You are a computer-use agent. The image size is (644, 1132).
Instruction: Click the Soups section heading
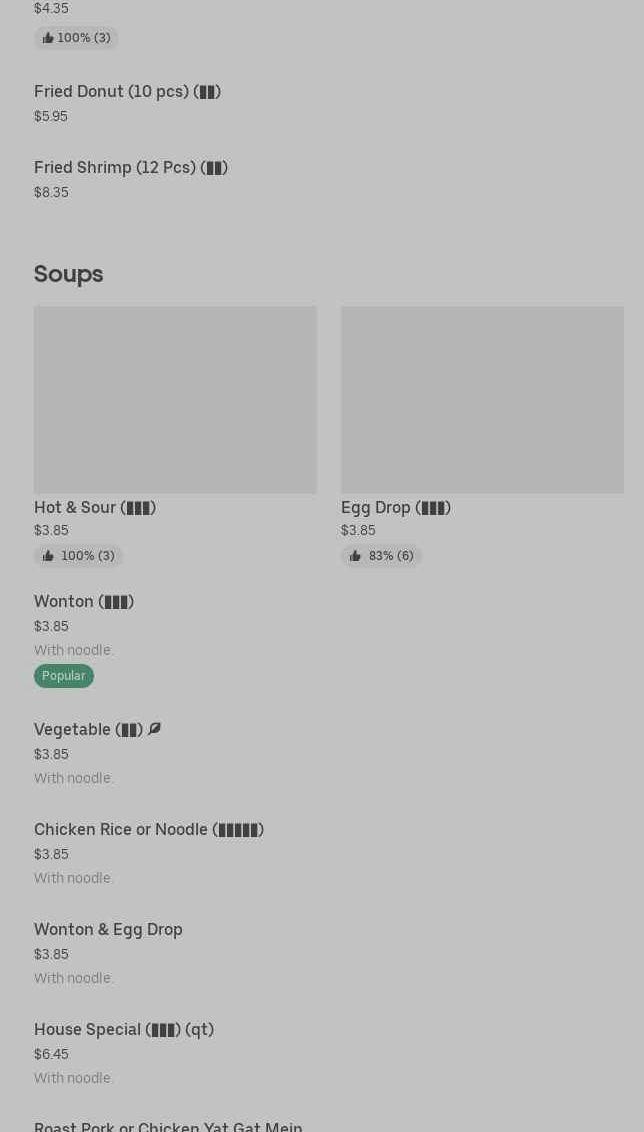[x=68, y=274]
